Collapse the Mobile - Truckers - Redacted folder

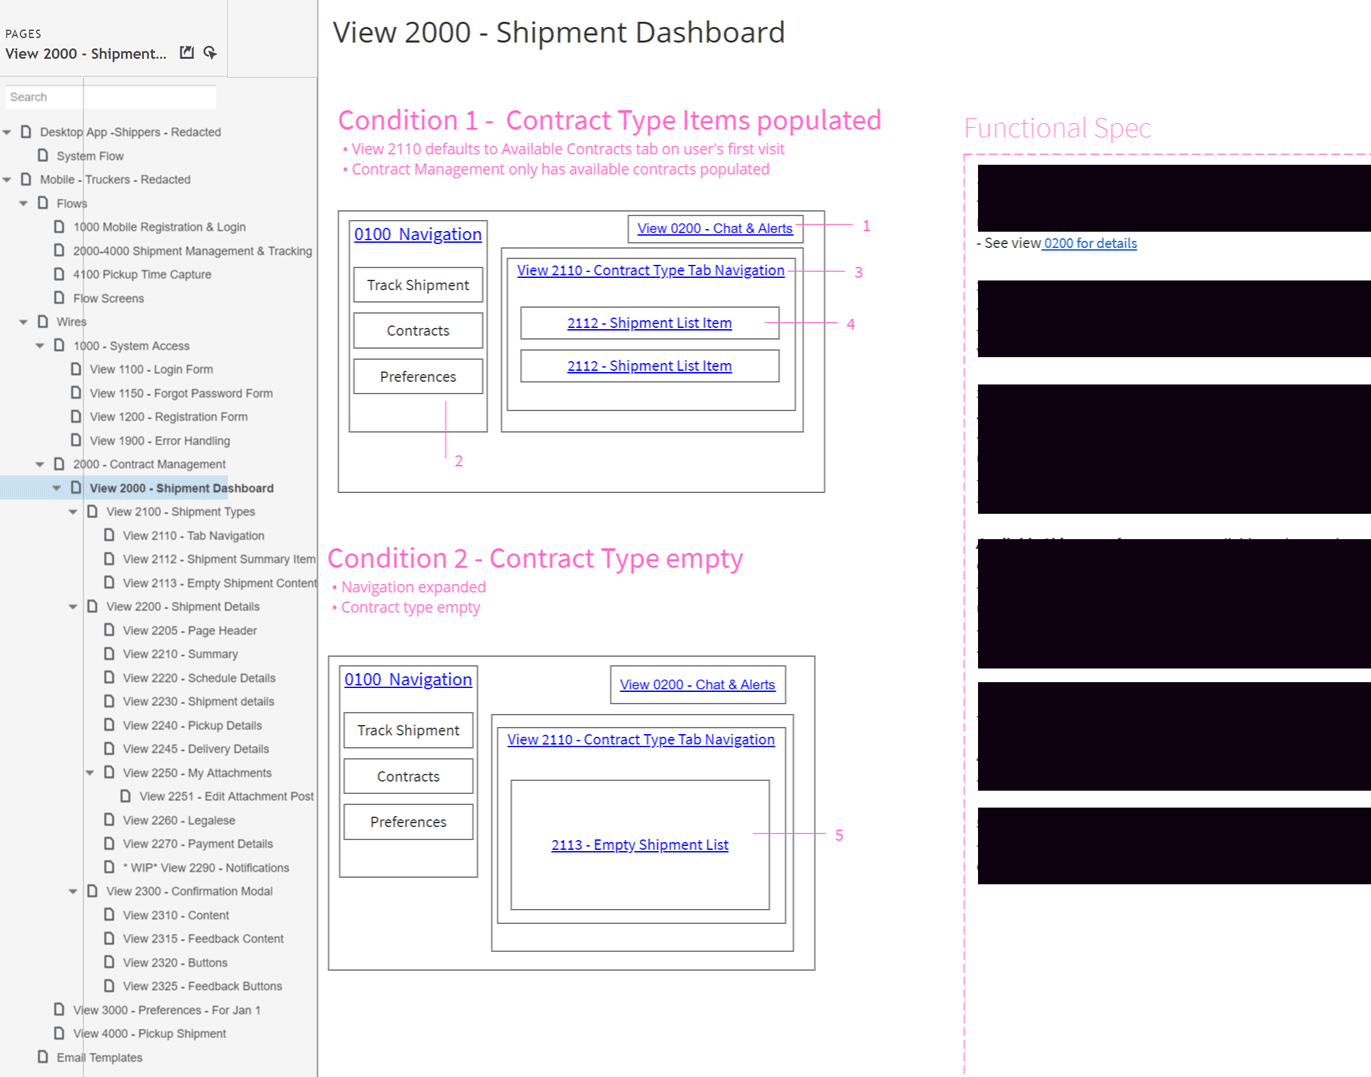tap(8, 180)
